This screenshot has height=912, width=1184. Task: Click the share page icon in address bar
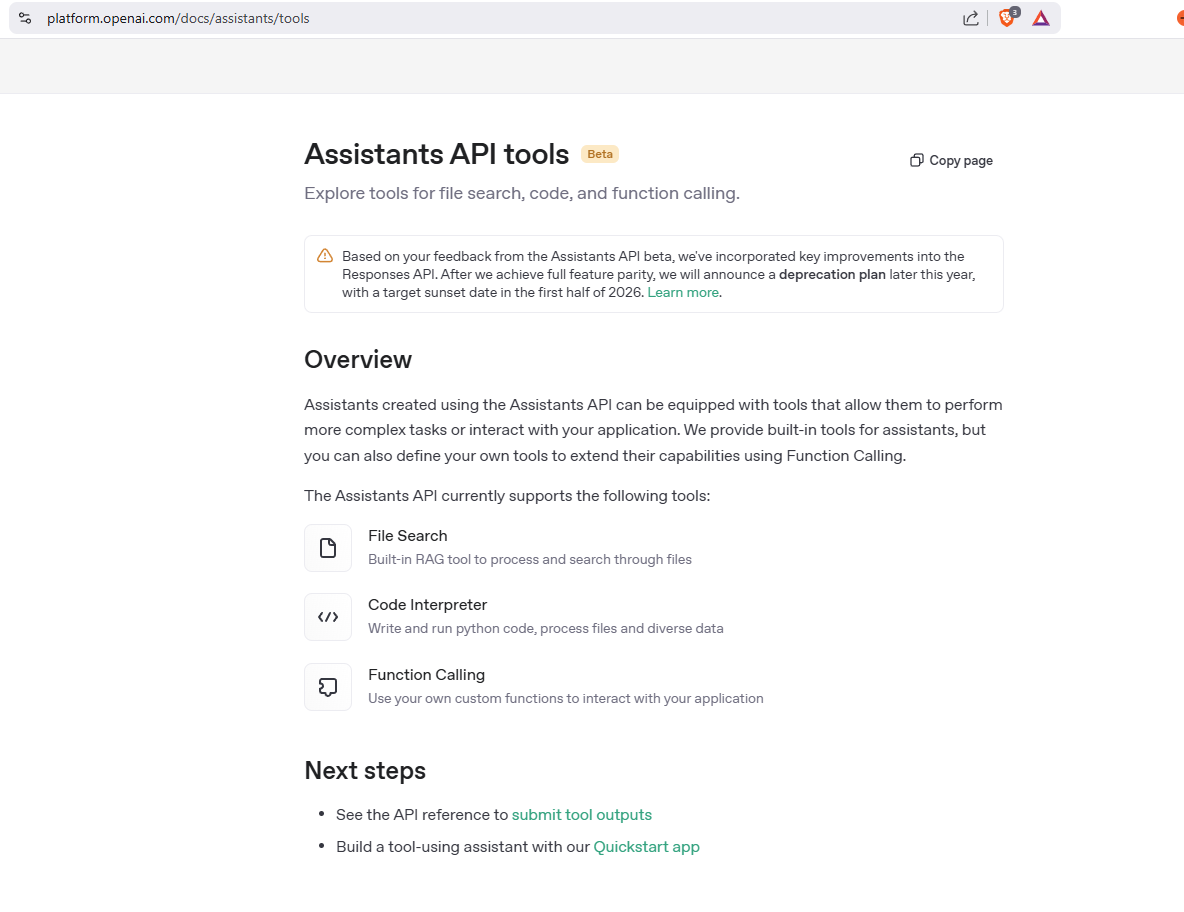coord(970,18)
